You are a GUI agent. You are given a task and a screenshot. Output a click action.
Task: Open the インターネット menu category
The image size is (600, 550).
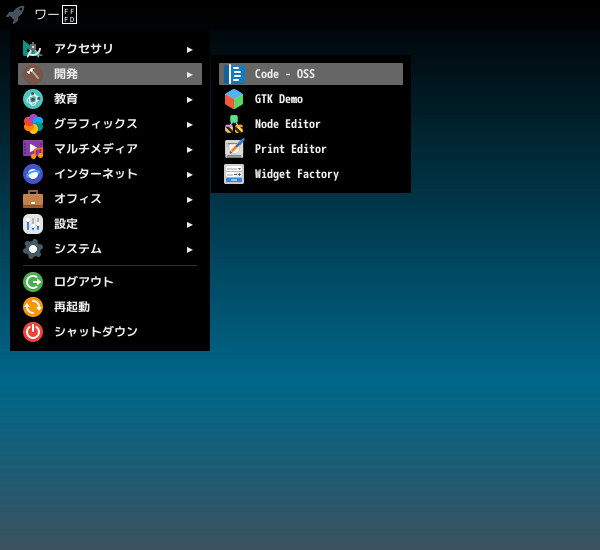click(96, 174)
